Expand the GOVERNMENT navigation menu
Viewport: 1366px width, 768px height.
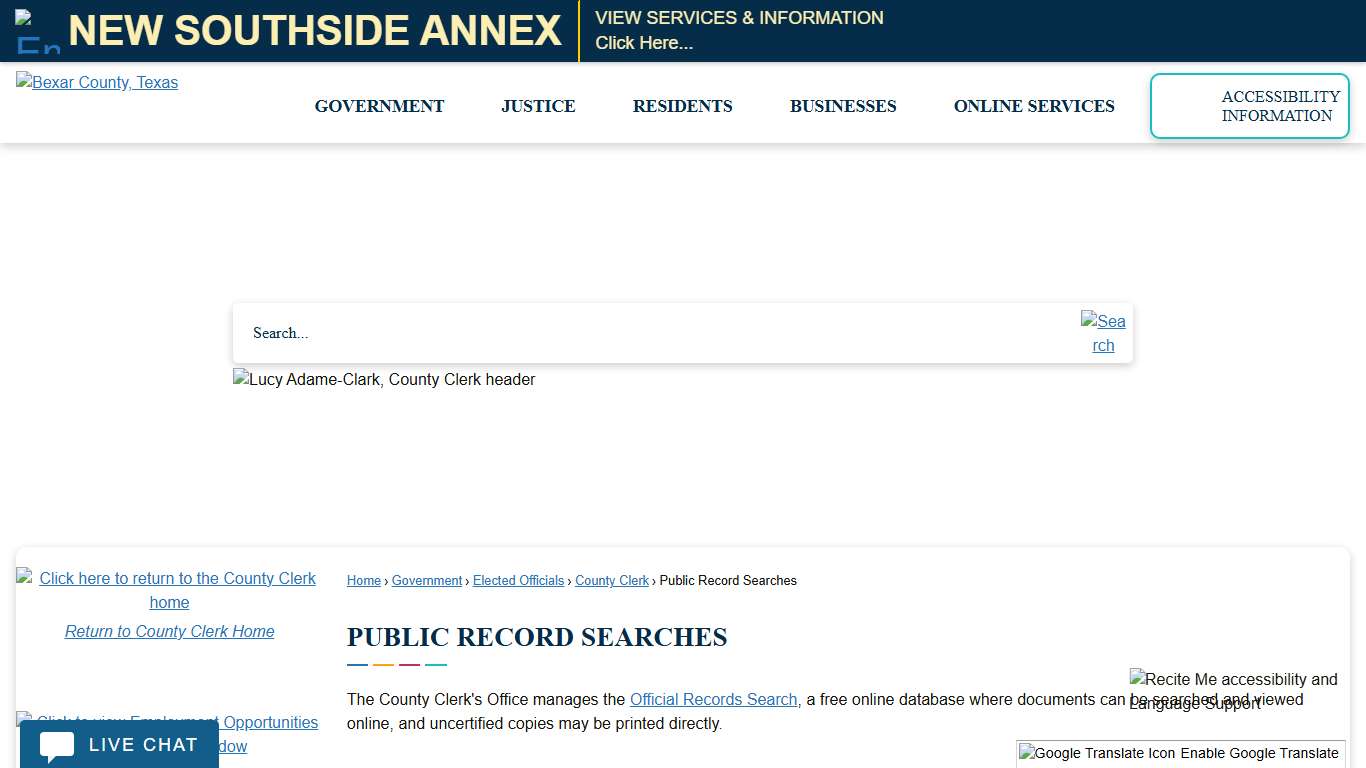tap(379, 106)
